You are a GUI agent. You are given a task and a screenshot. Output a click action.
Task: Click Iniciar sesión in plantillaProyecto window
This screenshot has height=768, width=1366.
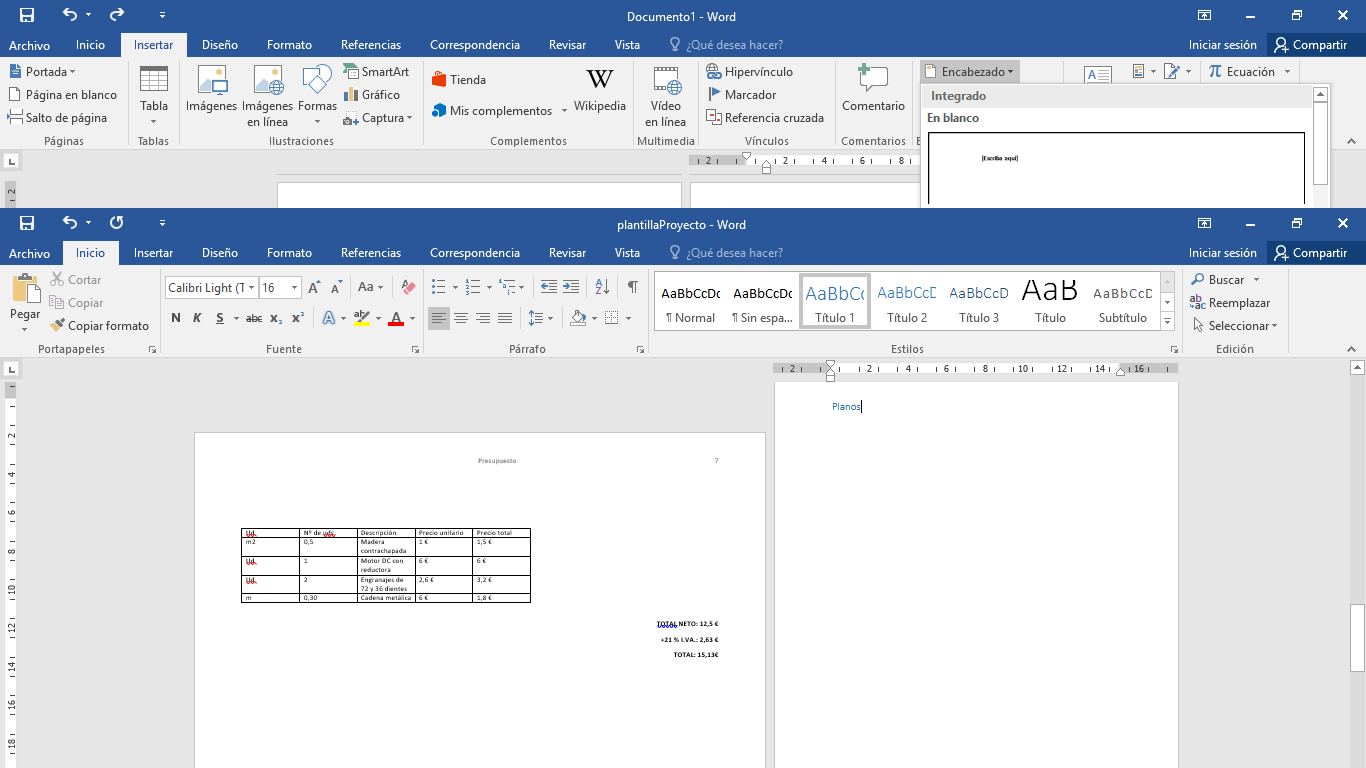(1223, 253)
